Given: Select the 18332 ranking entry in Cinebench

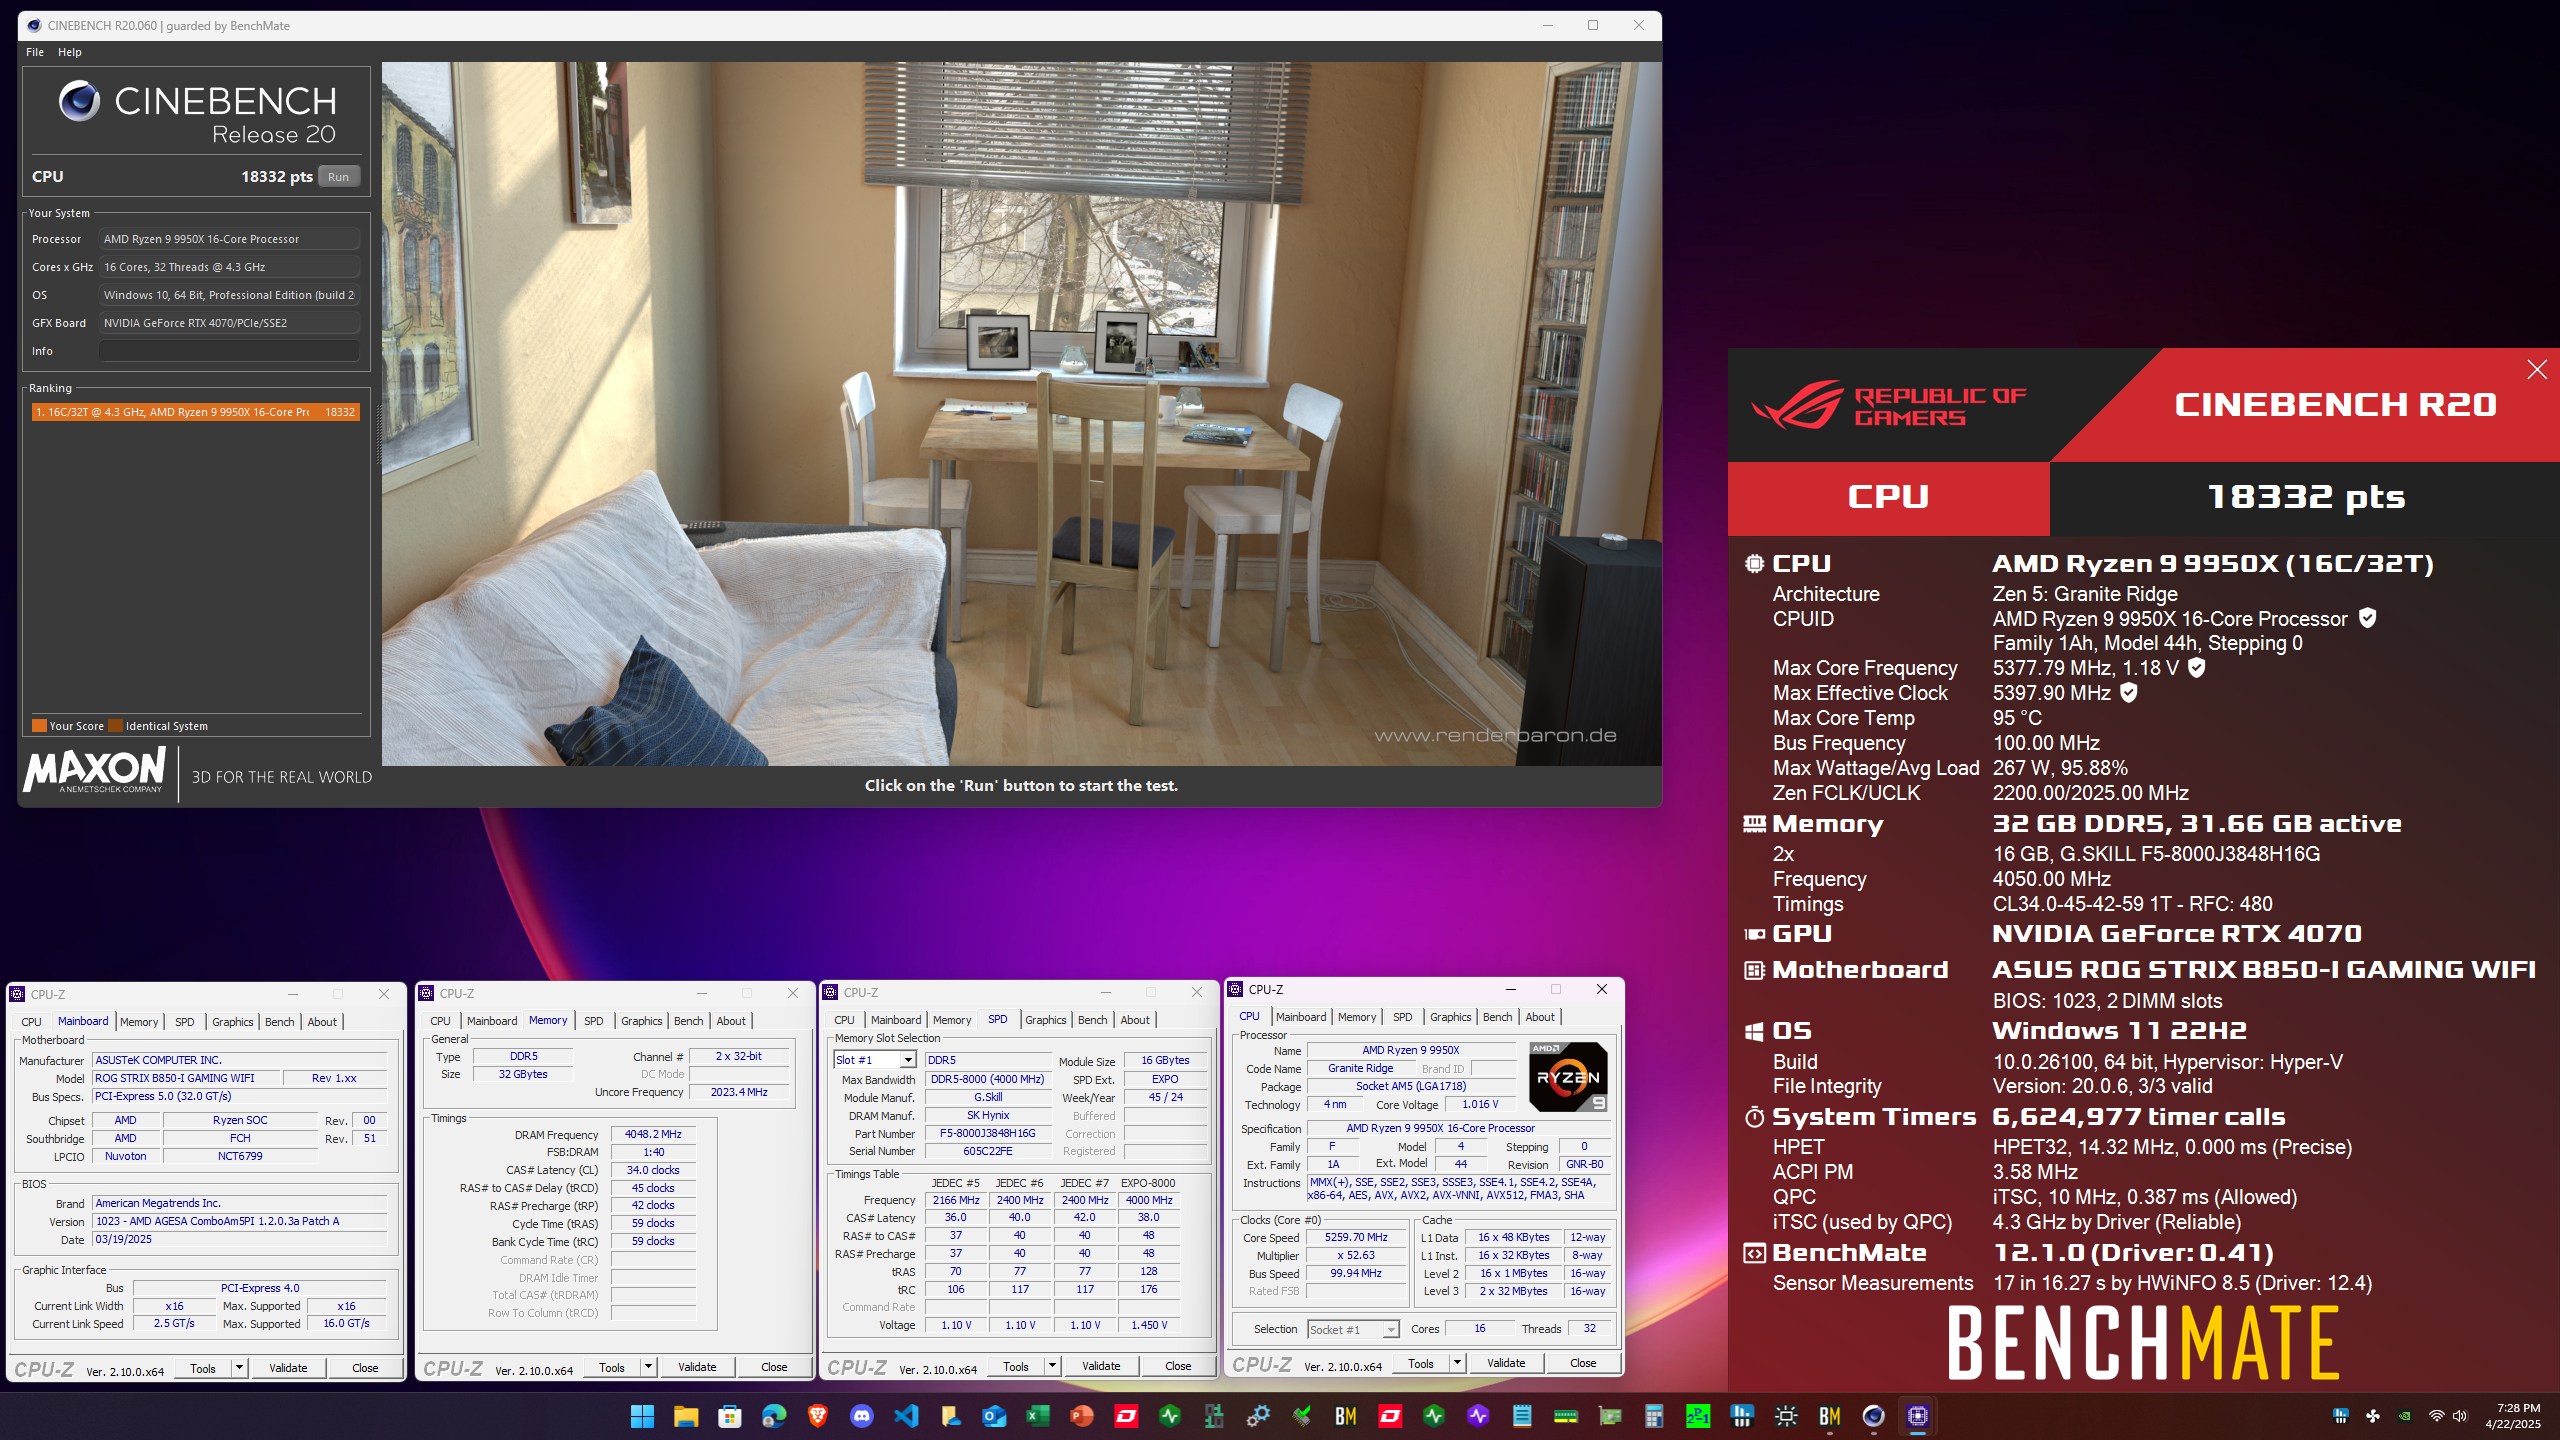Looking at the screenshot, I should click(195, 412).
